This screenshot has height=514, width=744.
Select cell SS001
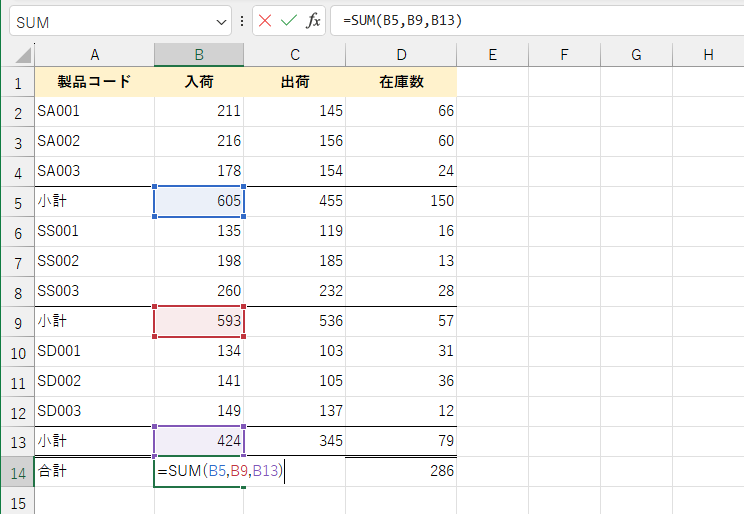94,232
